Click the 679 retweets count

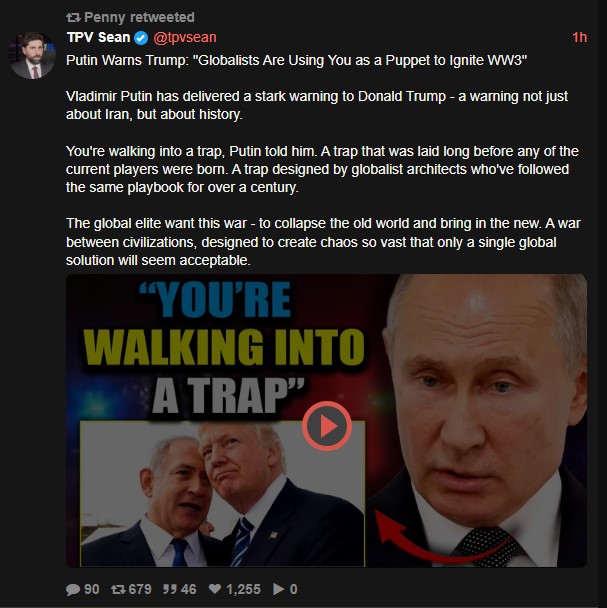[140, 589]
